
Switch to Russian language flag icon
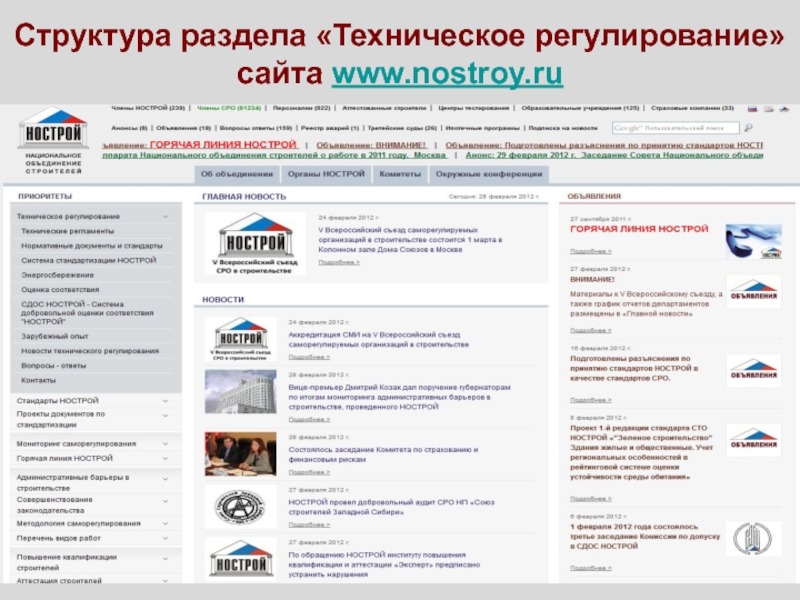(x=753, y=109)
